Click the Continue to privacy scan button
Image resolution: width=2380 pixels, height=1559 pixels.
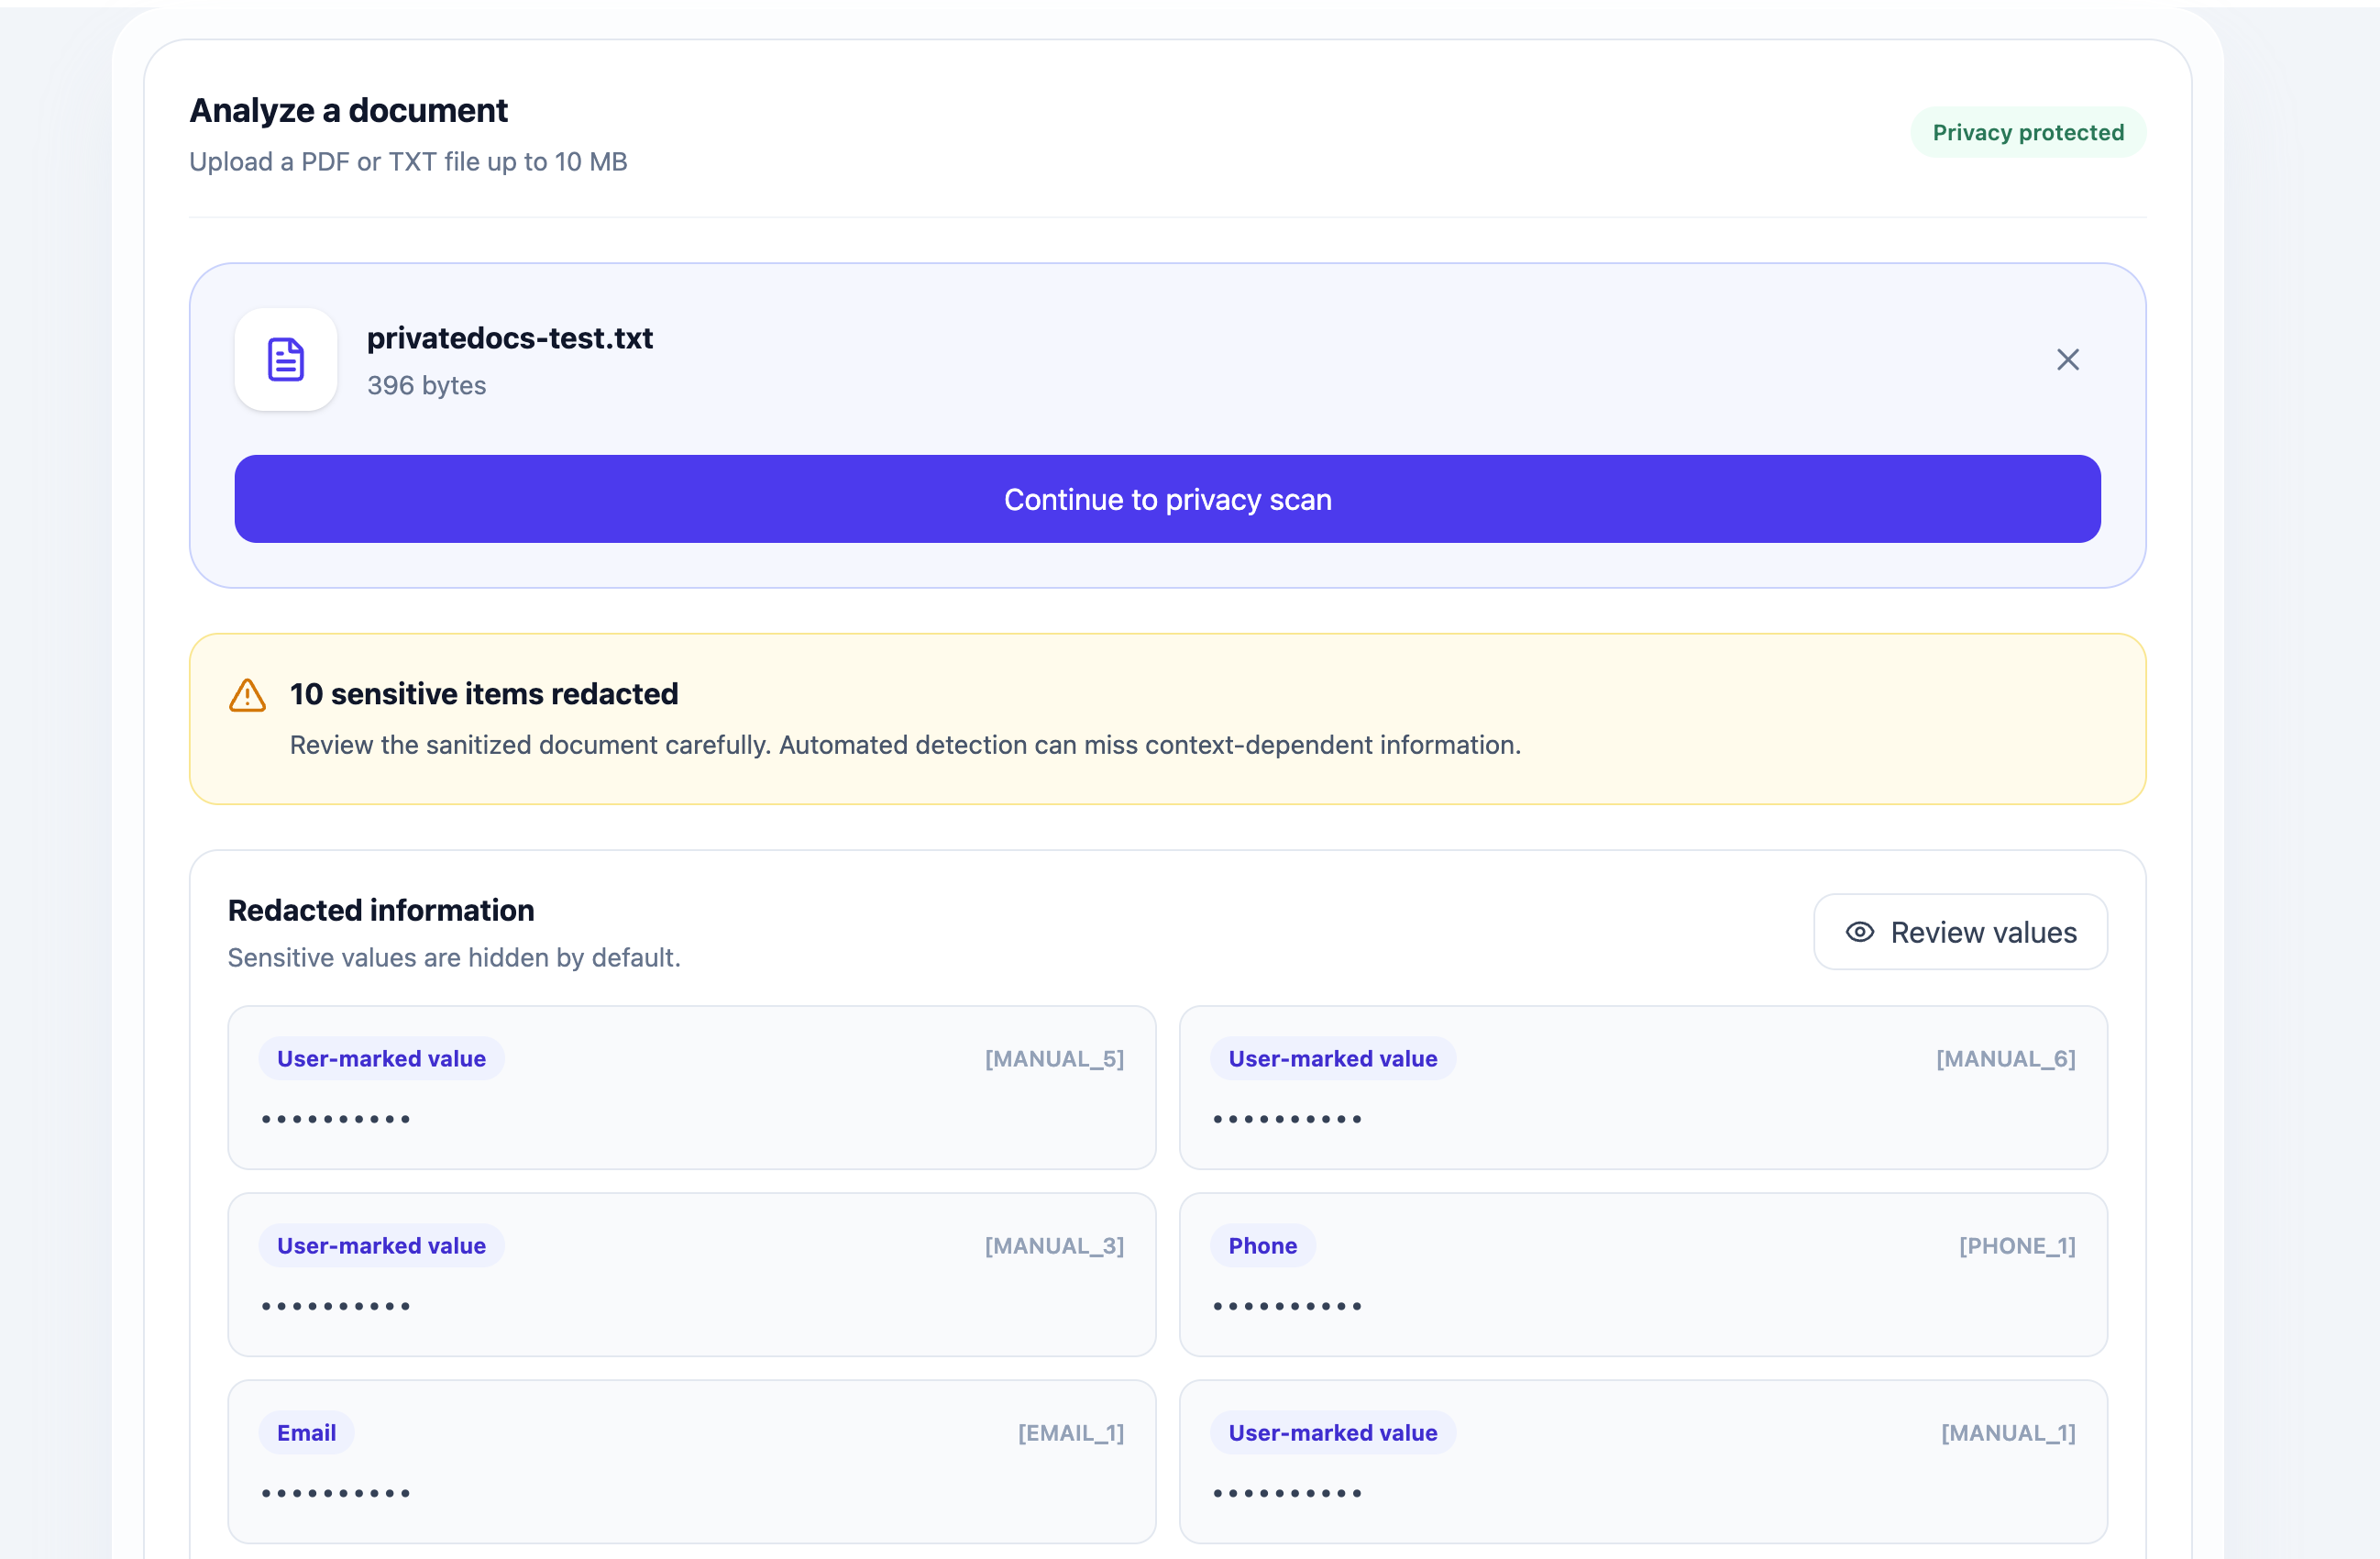[1167, 499]
